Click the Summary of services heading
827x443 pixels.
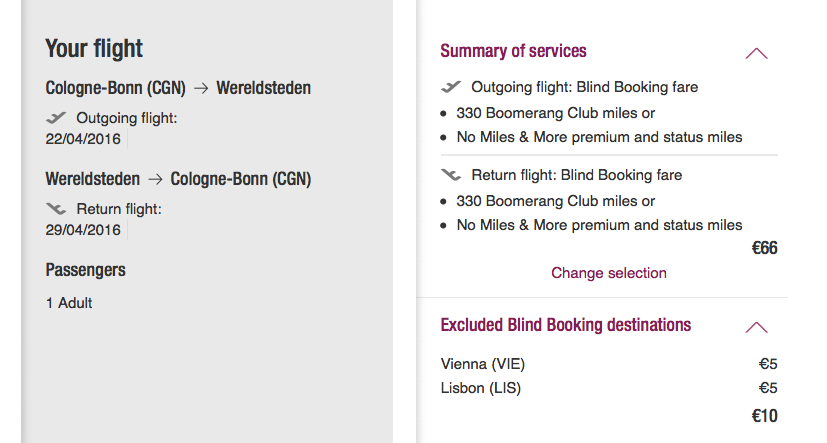513,51
